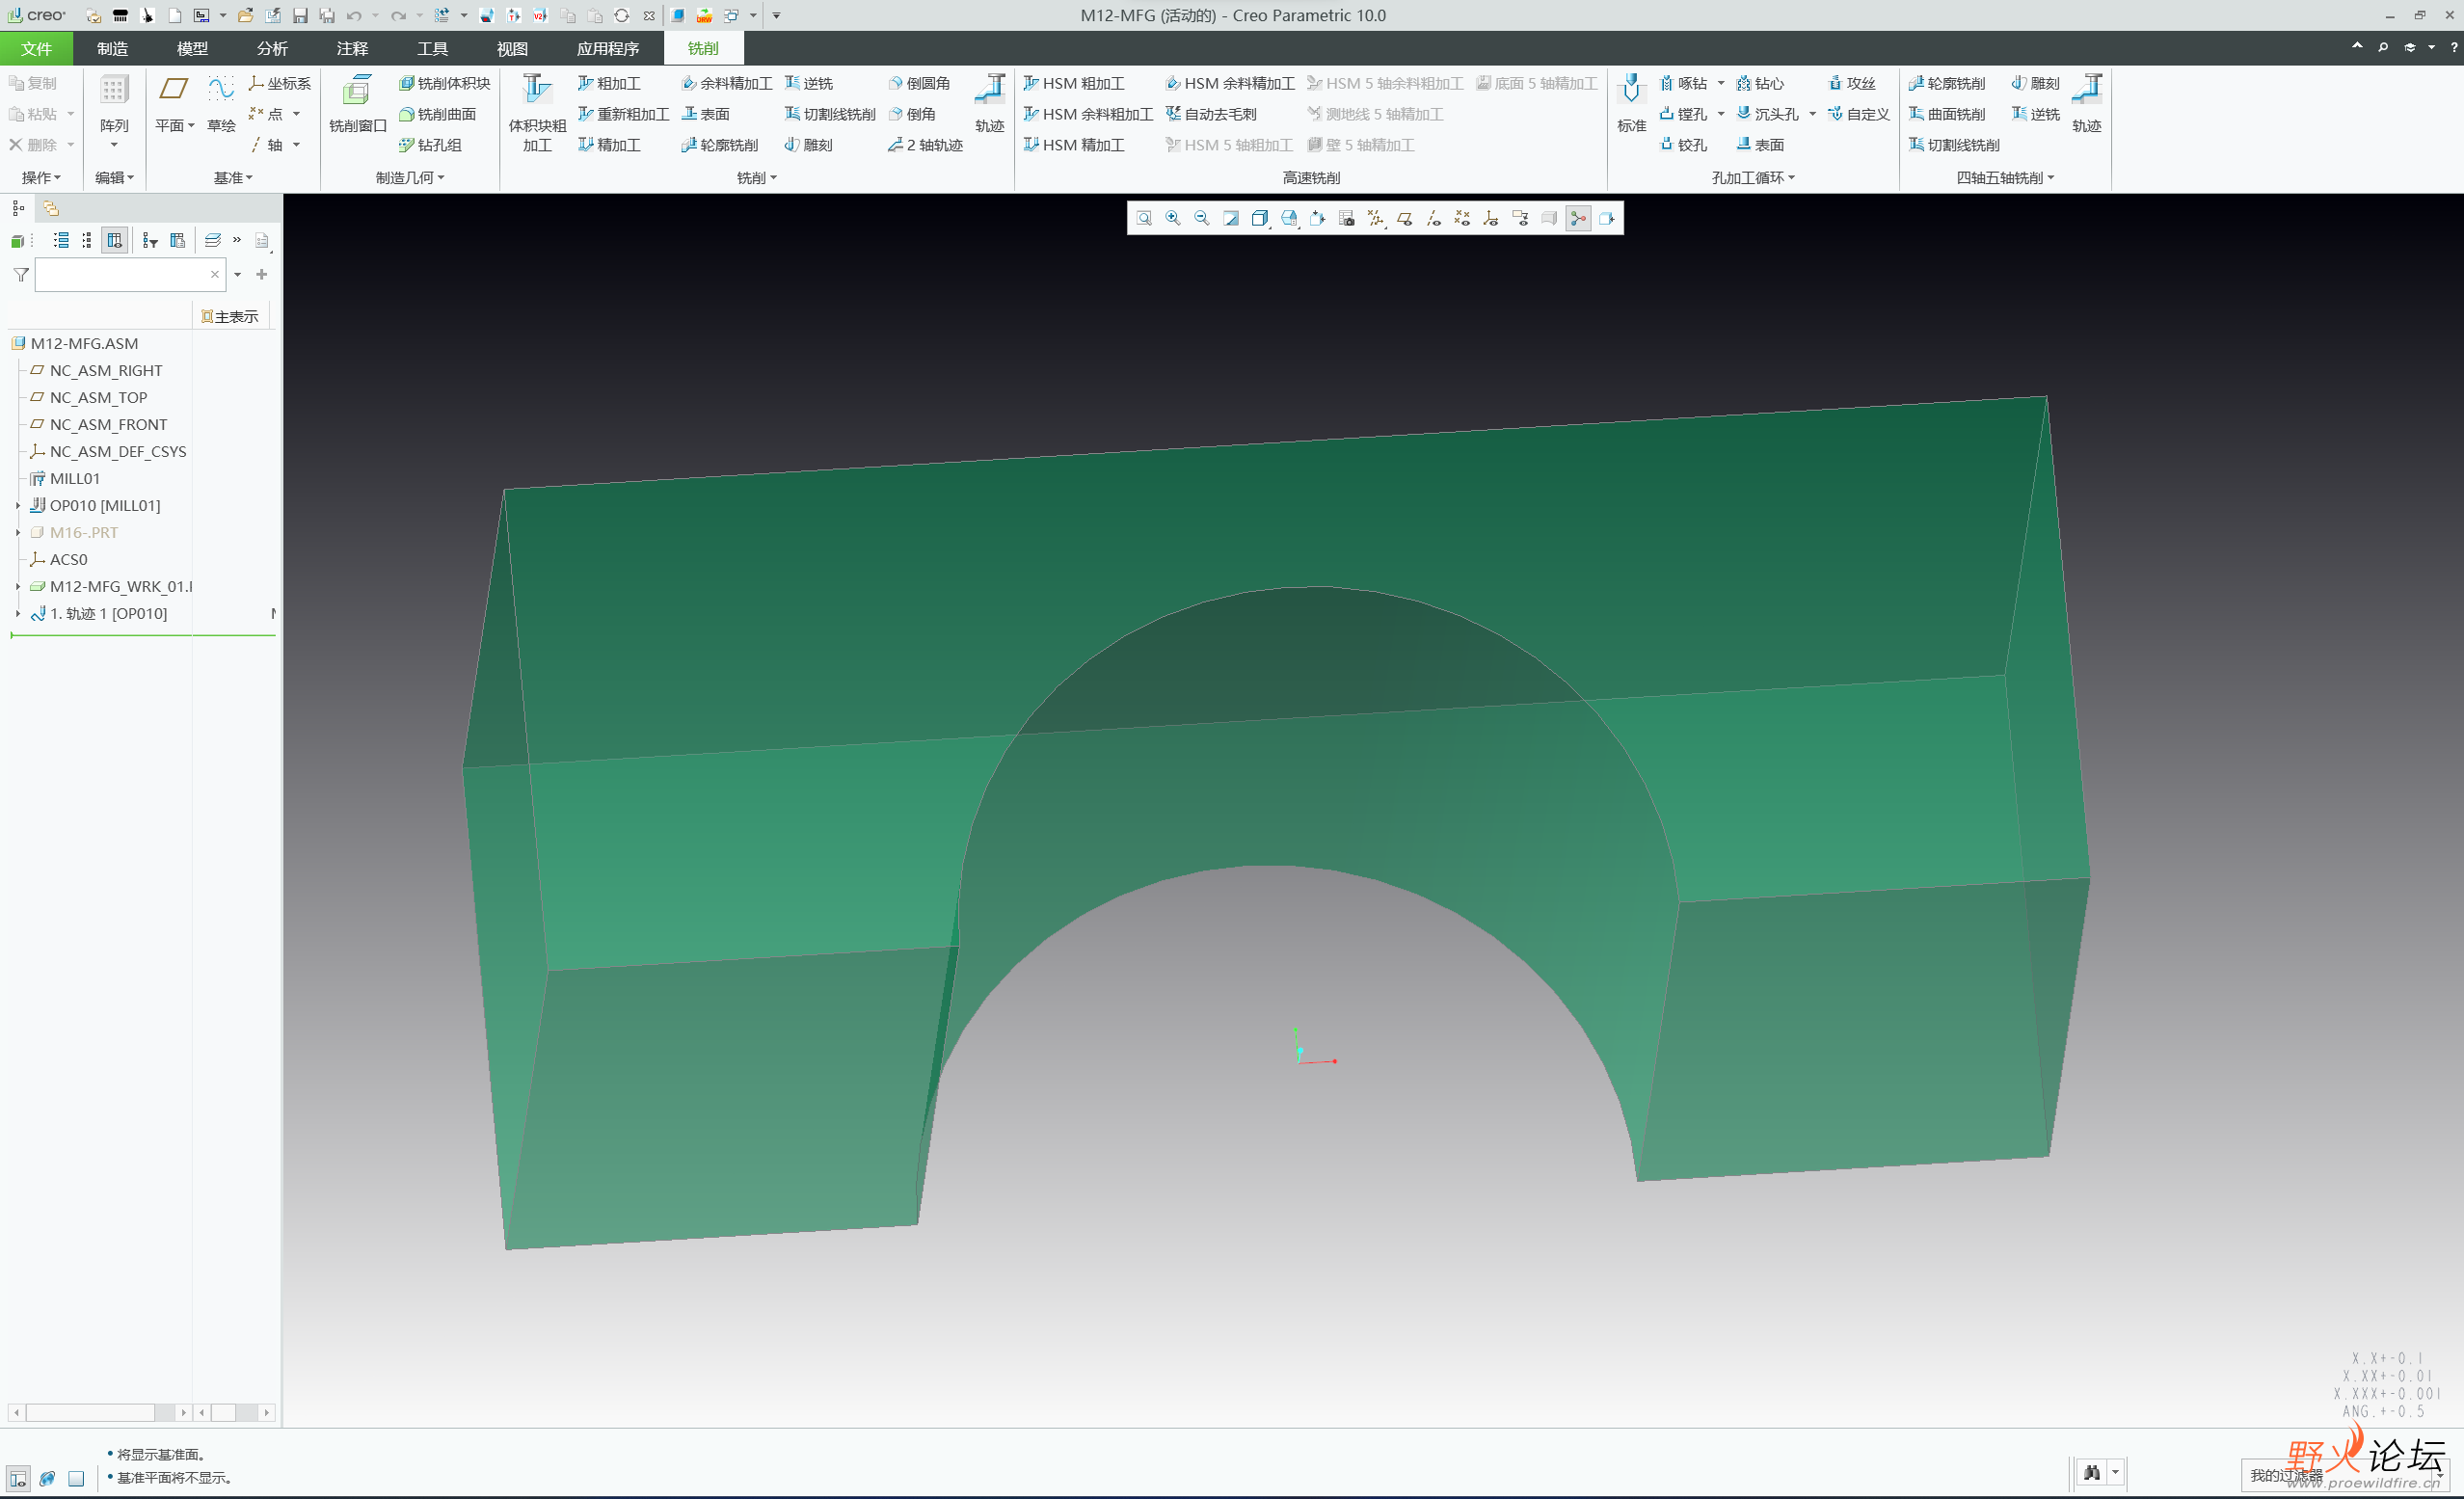Click the 体积块粗加工 volume rough icon
Viewport: 2464px width, 1499px height.
click(x=537, y=91)
